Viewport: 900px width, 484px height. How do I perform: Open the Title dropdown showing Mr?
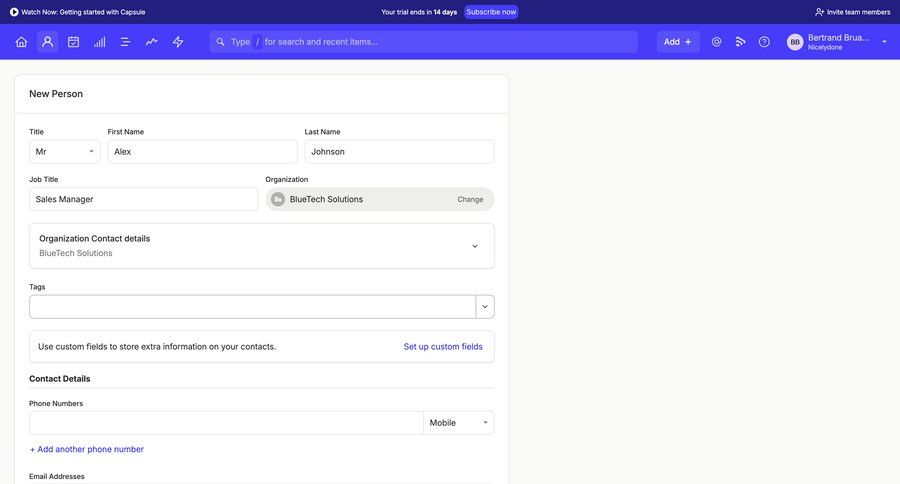(x=64, y=152)
